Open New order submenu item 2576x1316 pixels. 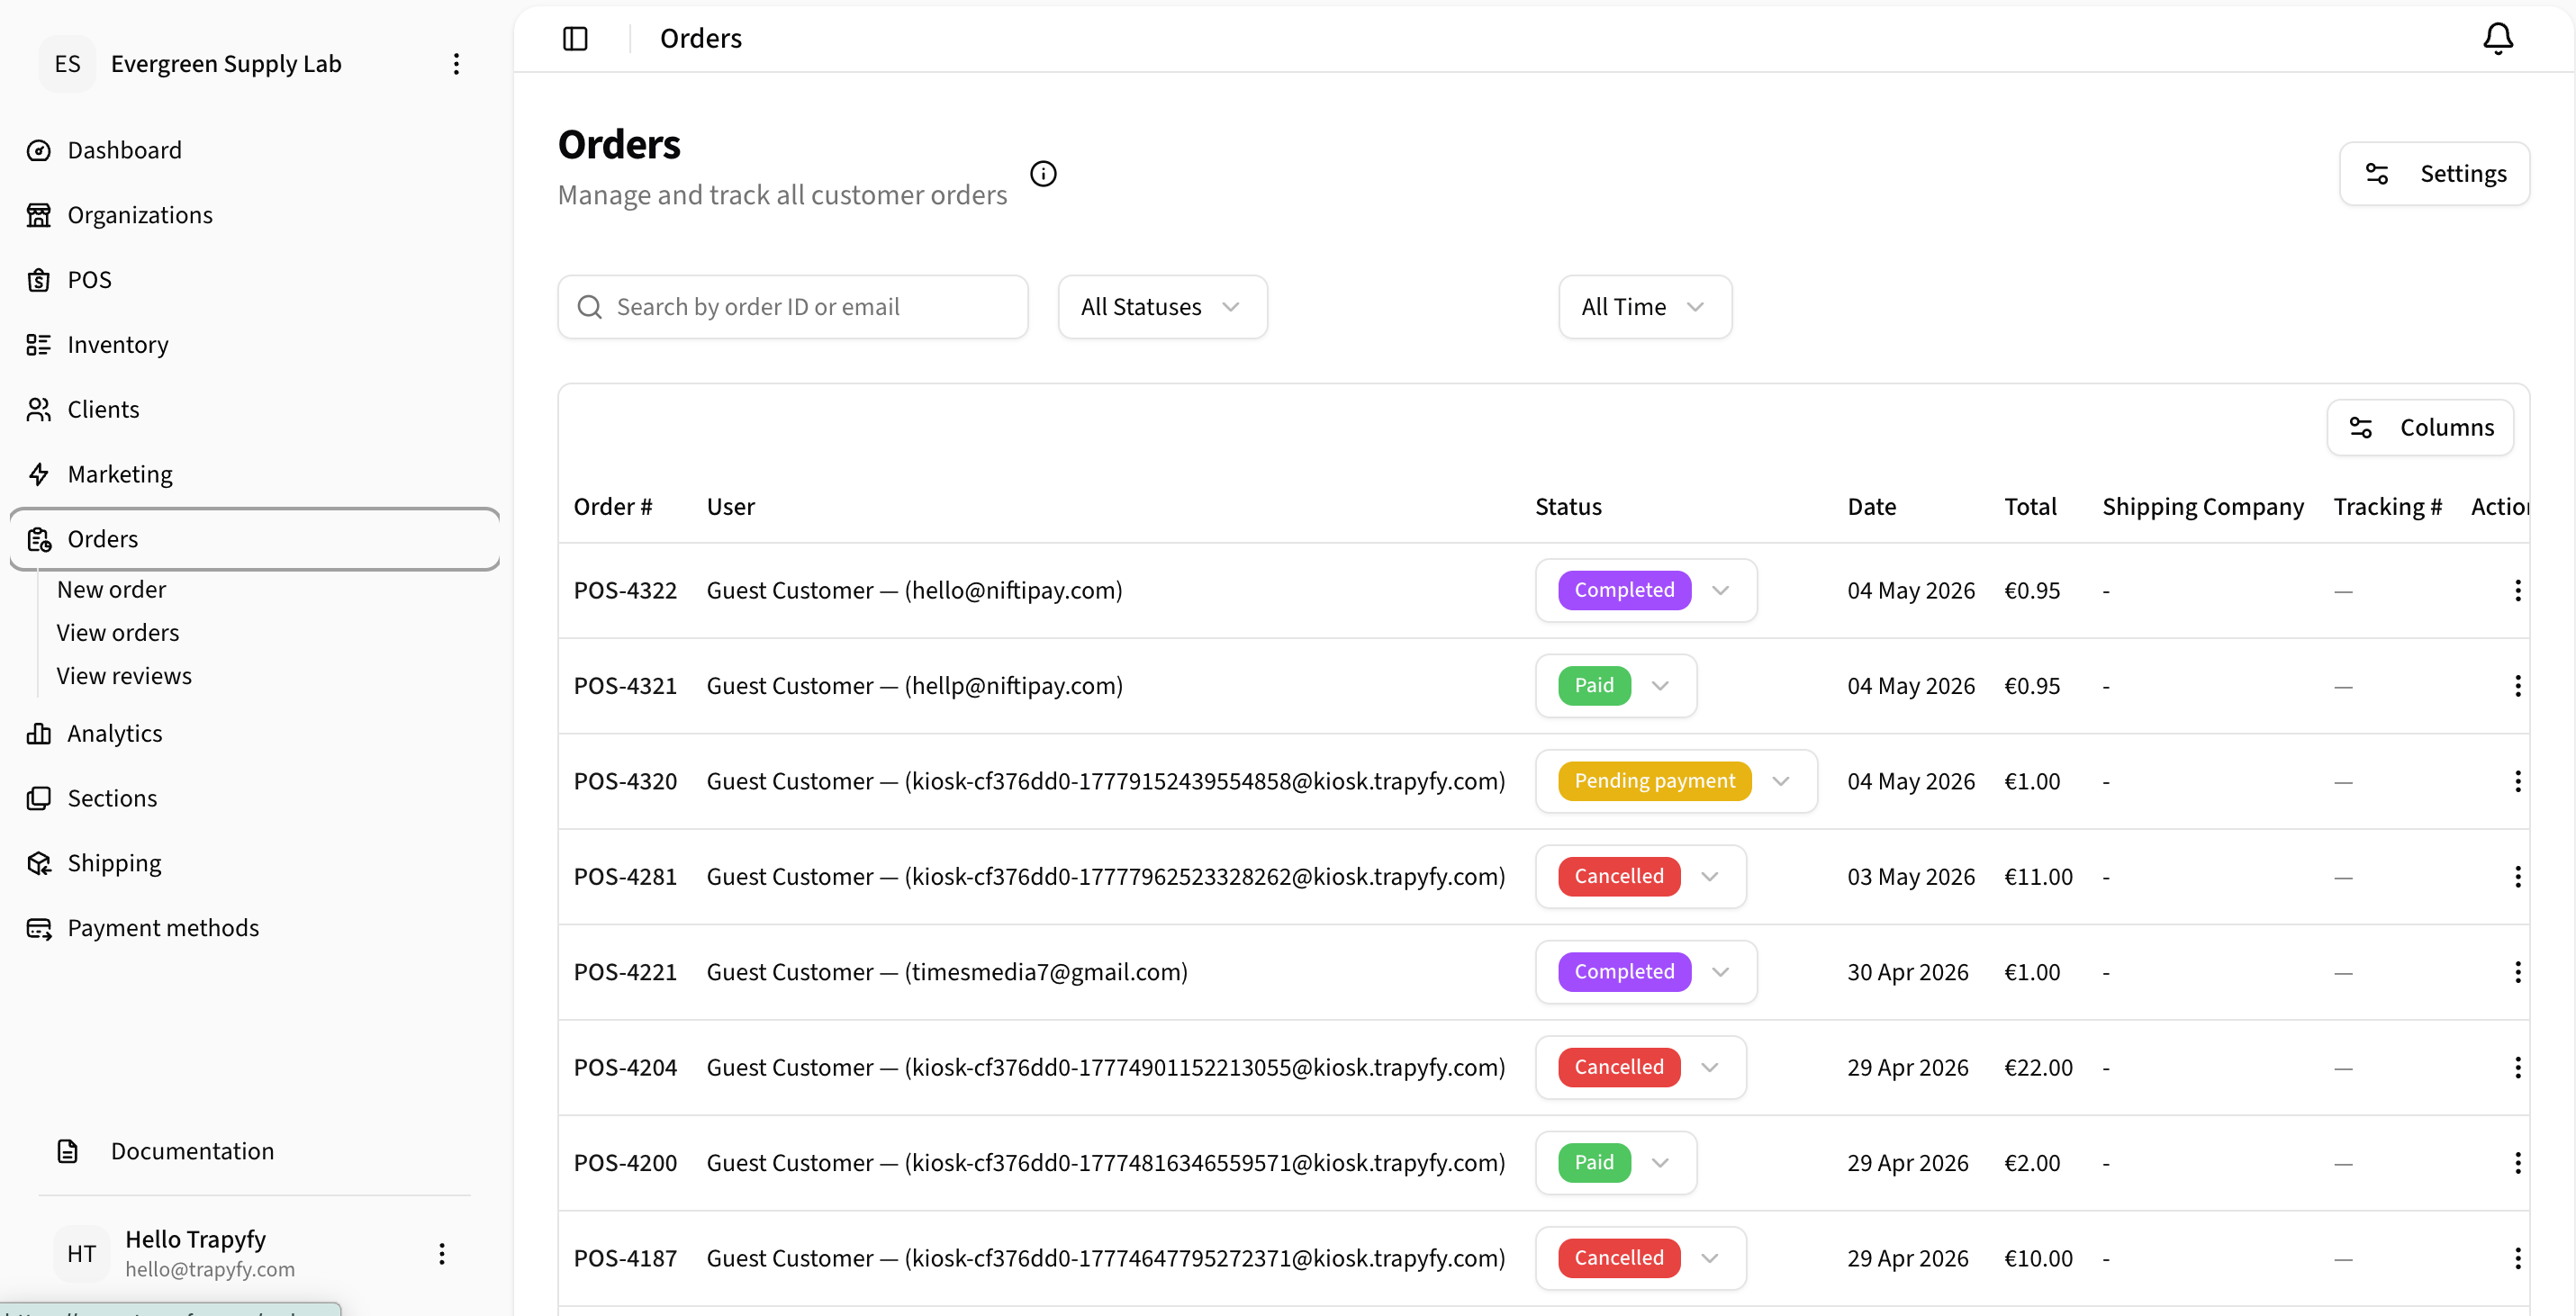tap(111, 590)
